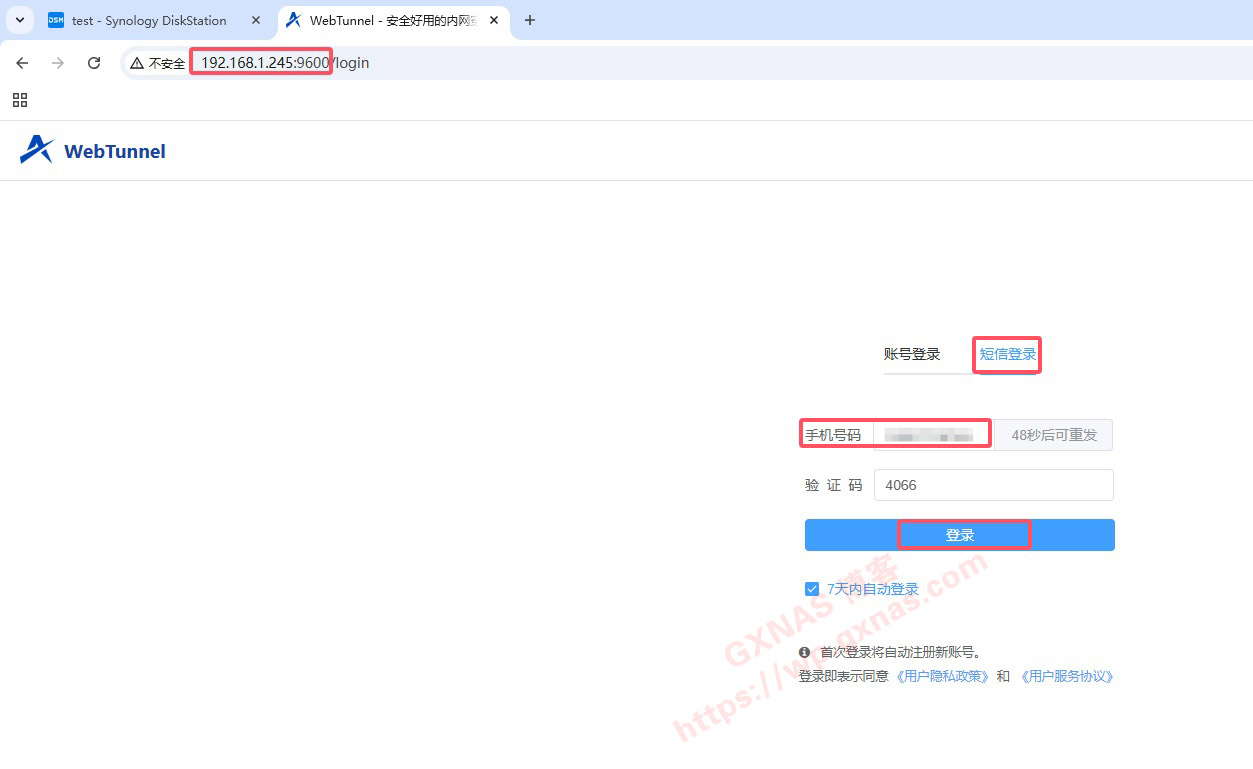Open the 《用户隐私政策》 link
This screenshot has height=769, width=1253.
[943, 676]
